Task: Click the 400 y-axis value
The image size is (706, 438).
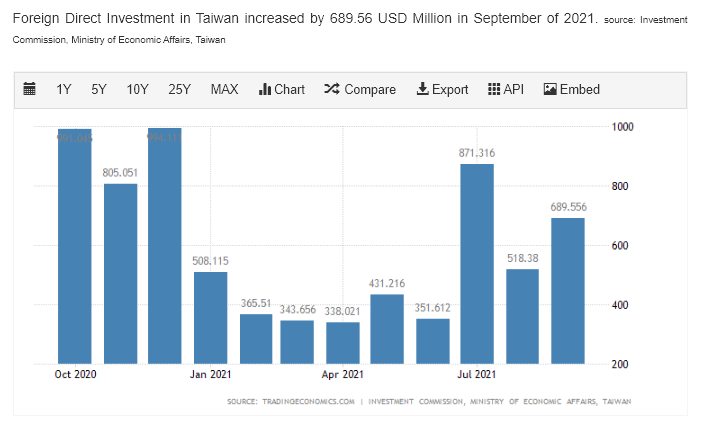Action: coord(620,305)
